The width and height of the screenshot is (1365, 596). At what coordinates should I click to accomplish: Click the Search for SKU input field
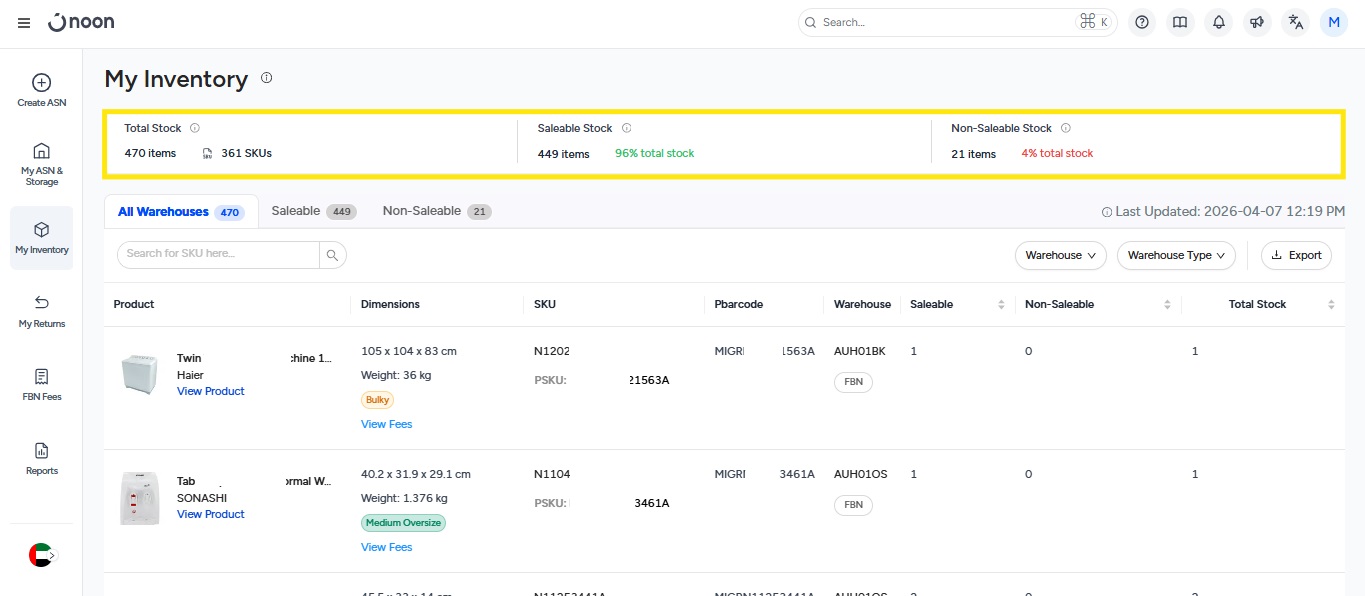coord(218,254)
